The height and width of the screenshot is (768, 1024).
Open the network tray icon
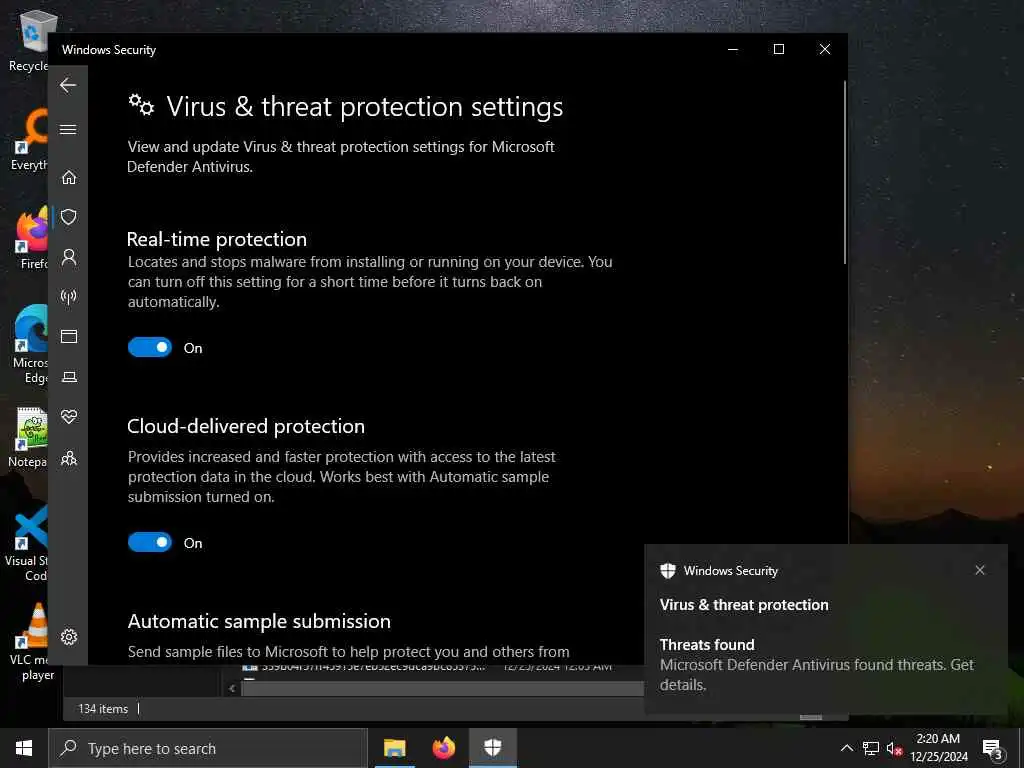[x=871, y=748]
